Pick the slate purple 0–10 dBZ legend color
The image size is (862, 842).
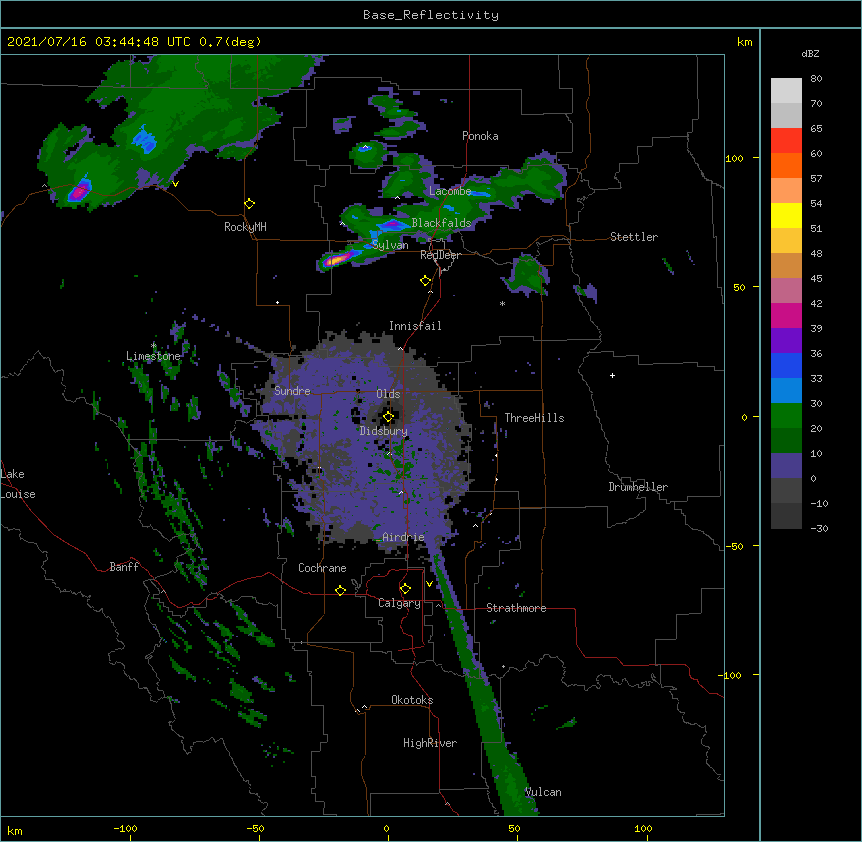(786, 466)
